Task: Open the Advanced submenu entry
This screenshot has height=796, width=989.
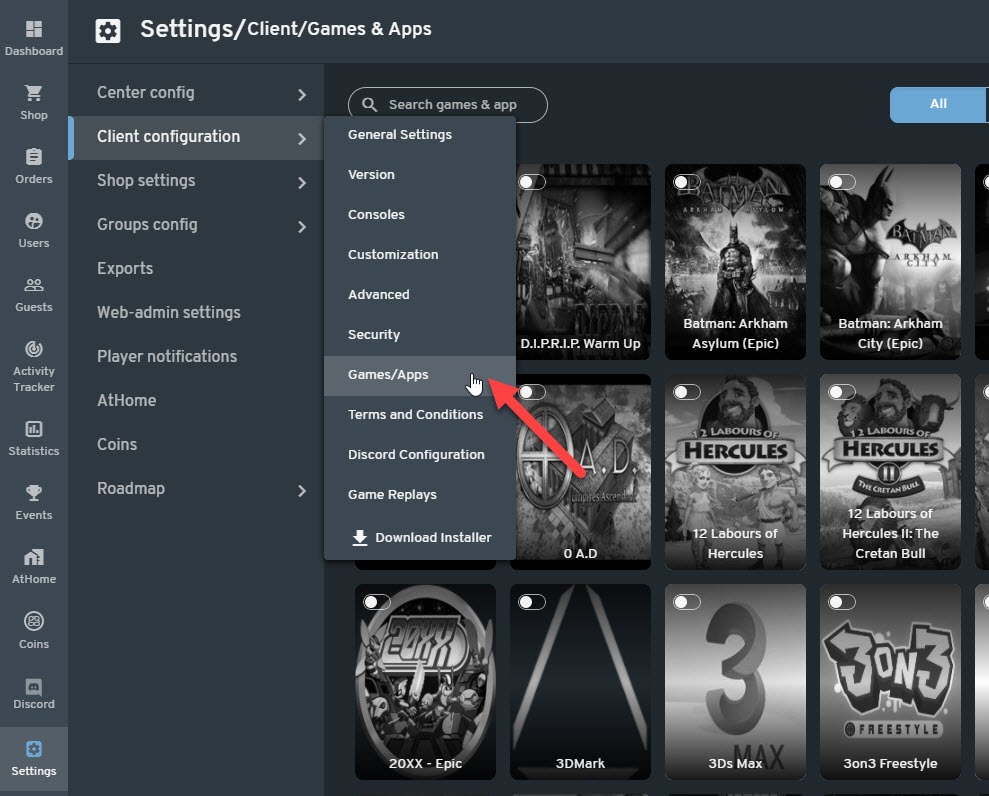Action: coord(419,295)
